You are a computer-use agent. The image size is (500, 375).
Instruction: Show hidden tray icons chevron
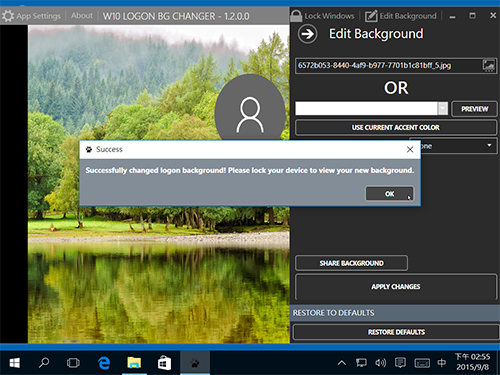[x=342, y=363]
